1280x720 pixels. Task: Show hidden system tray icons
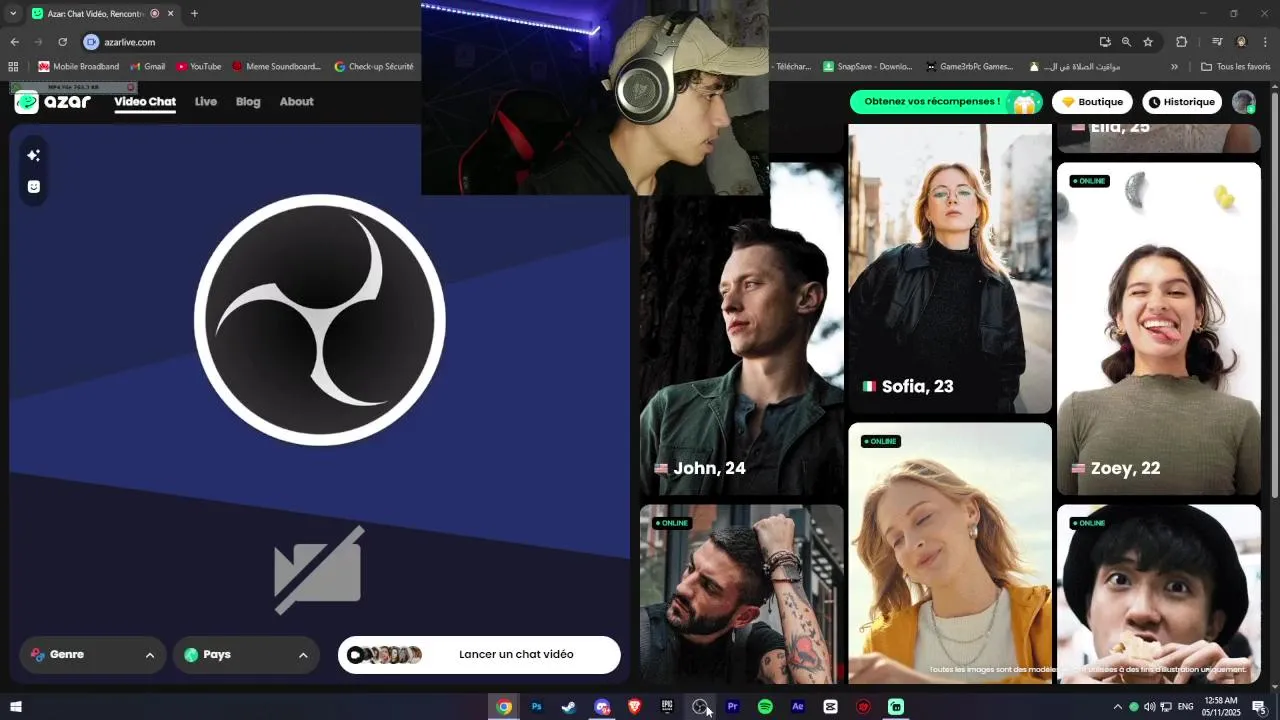[x=1117, y=707]
